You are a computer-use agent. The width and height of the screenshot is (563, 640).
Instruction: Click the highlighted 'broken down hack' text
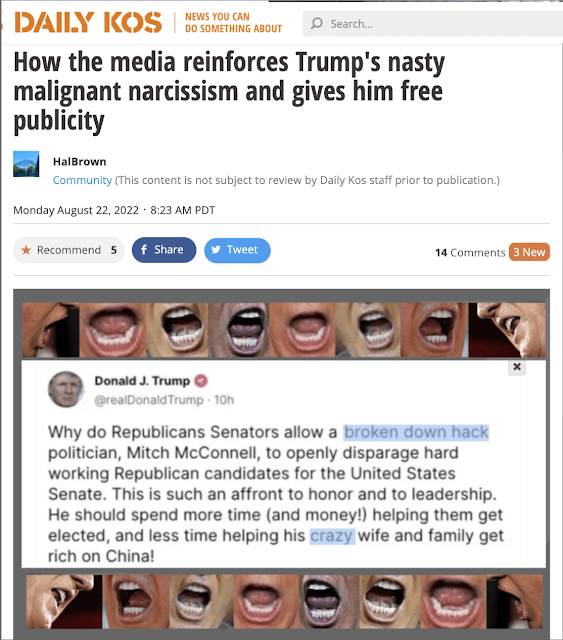416,432
